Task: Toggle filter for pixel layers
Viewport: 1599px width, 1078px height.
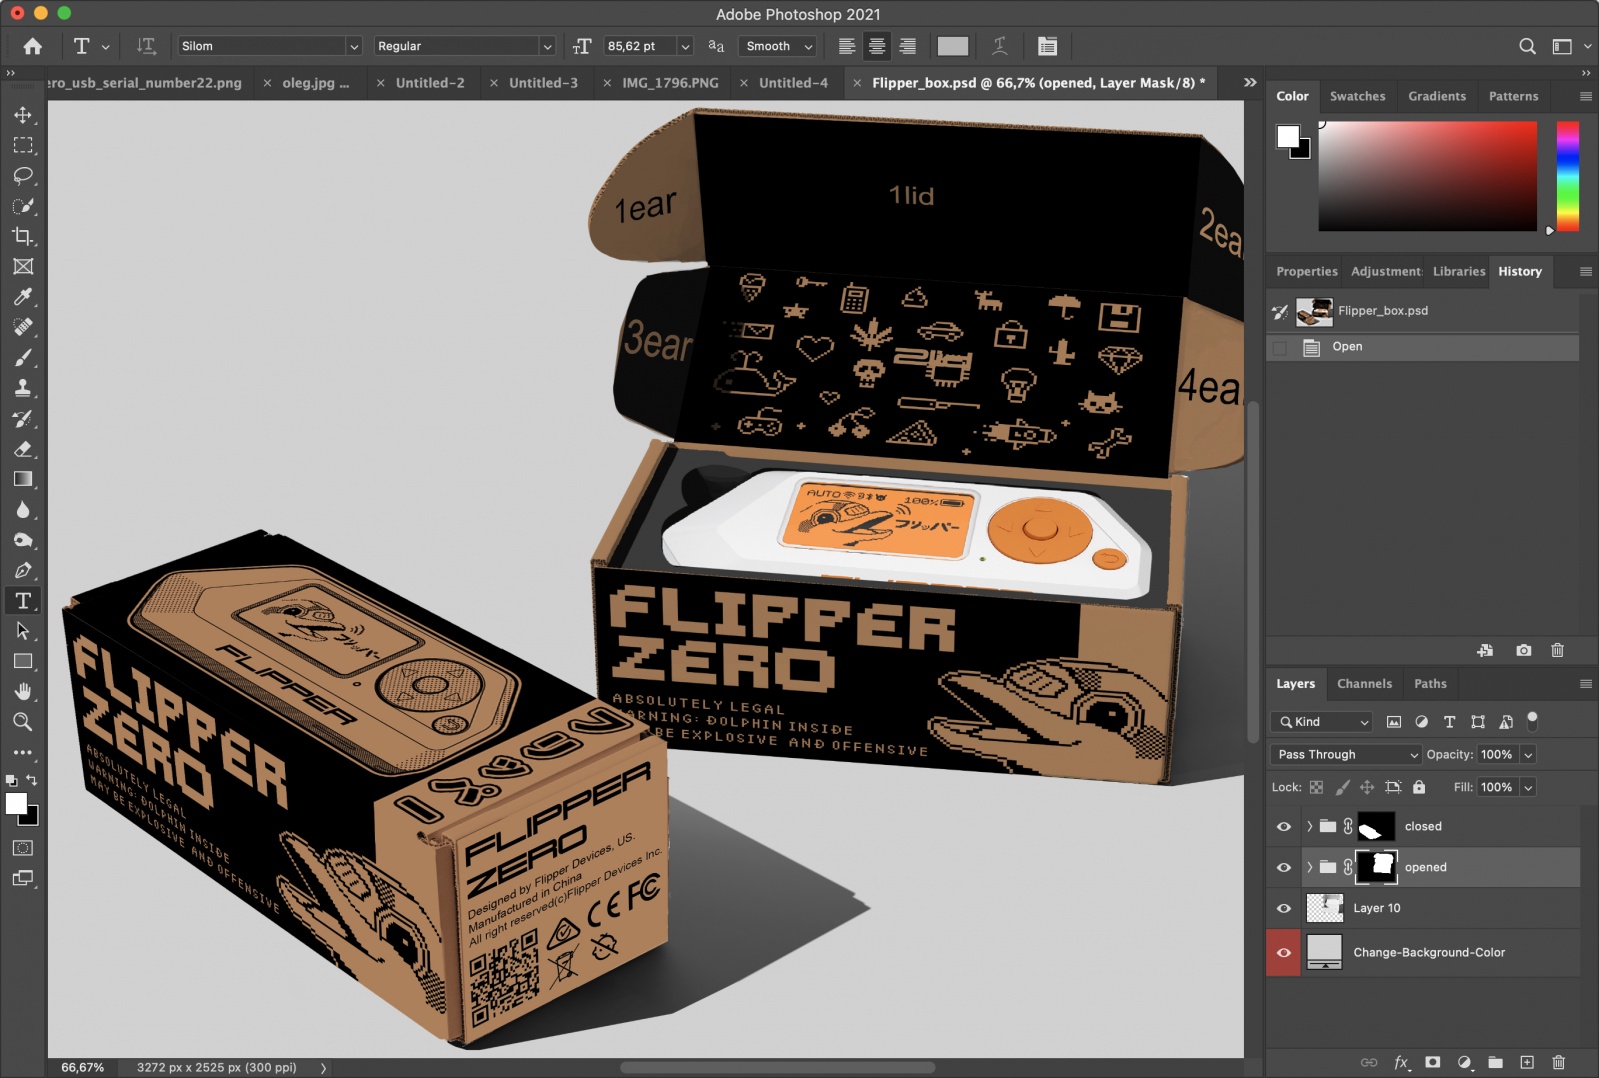Action: click(1394, 721)
